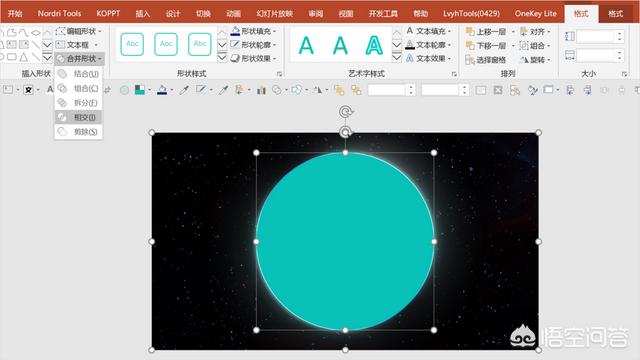Open the Merge Shapes (合并形状) dropdown
The image size is (640, 360).
(x=79, y=59)
